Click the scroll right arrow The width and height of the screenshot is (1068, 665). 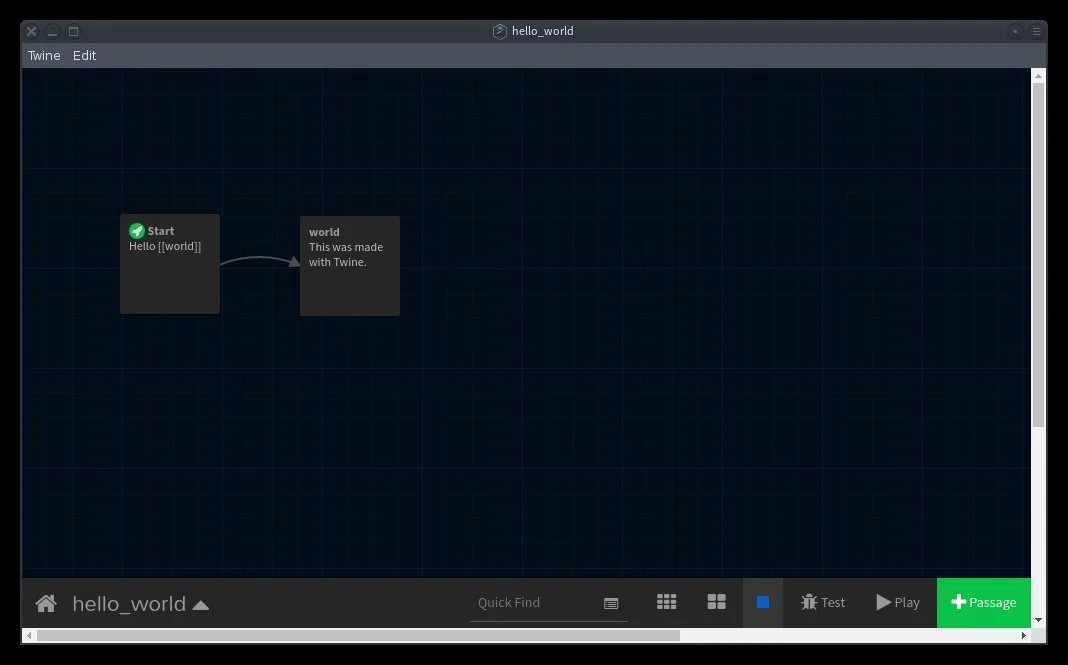click(x=1024, y=635)
